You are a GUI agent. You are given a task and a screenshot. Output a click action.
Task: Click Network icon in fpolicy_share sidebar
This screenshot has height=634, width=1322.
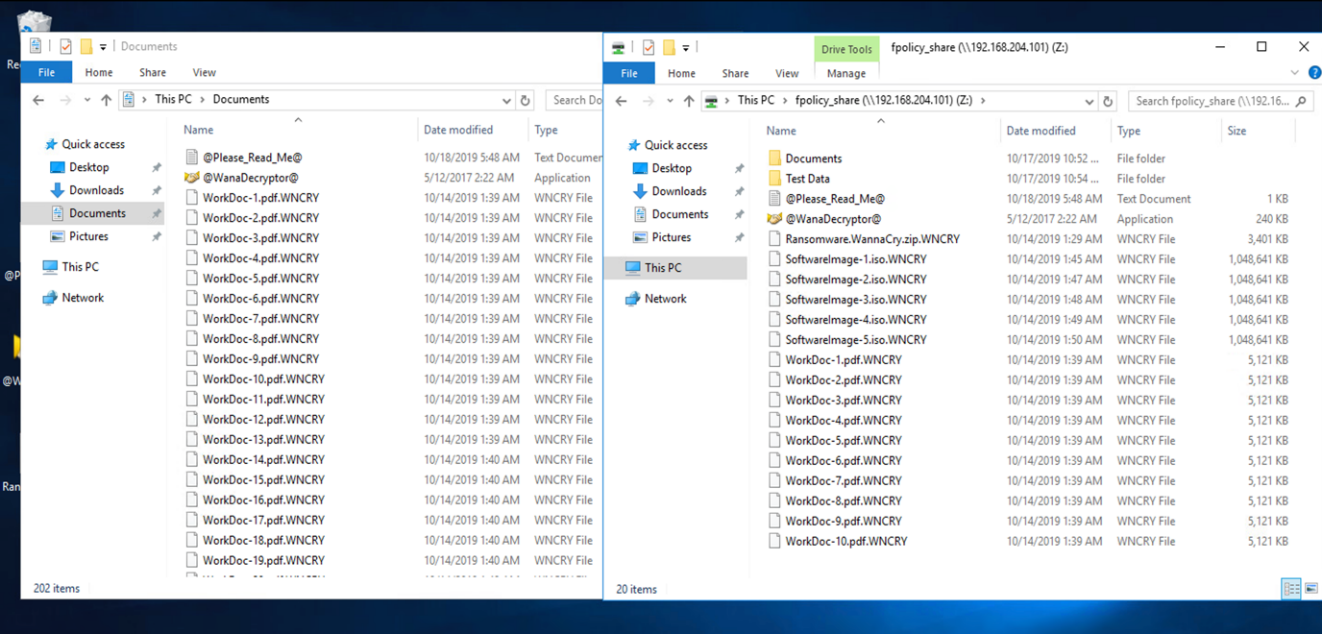(632, 298)
